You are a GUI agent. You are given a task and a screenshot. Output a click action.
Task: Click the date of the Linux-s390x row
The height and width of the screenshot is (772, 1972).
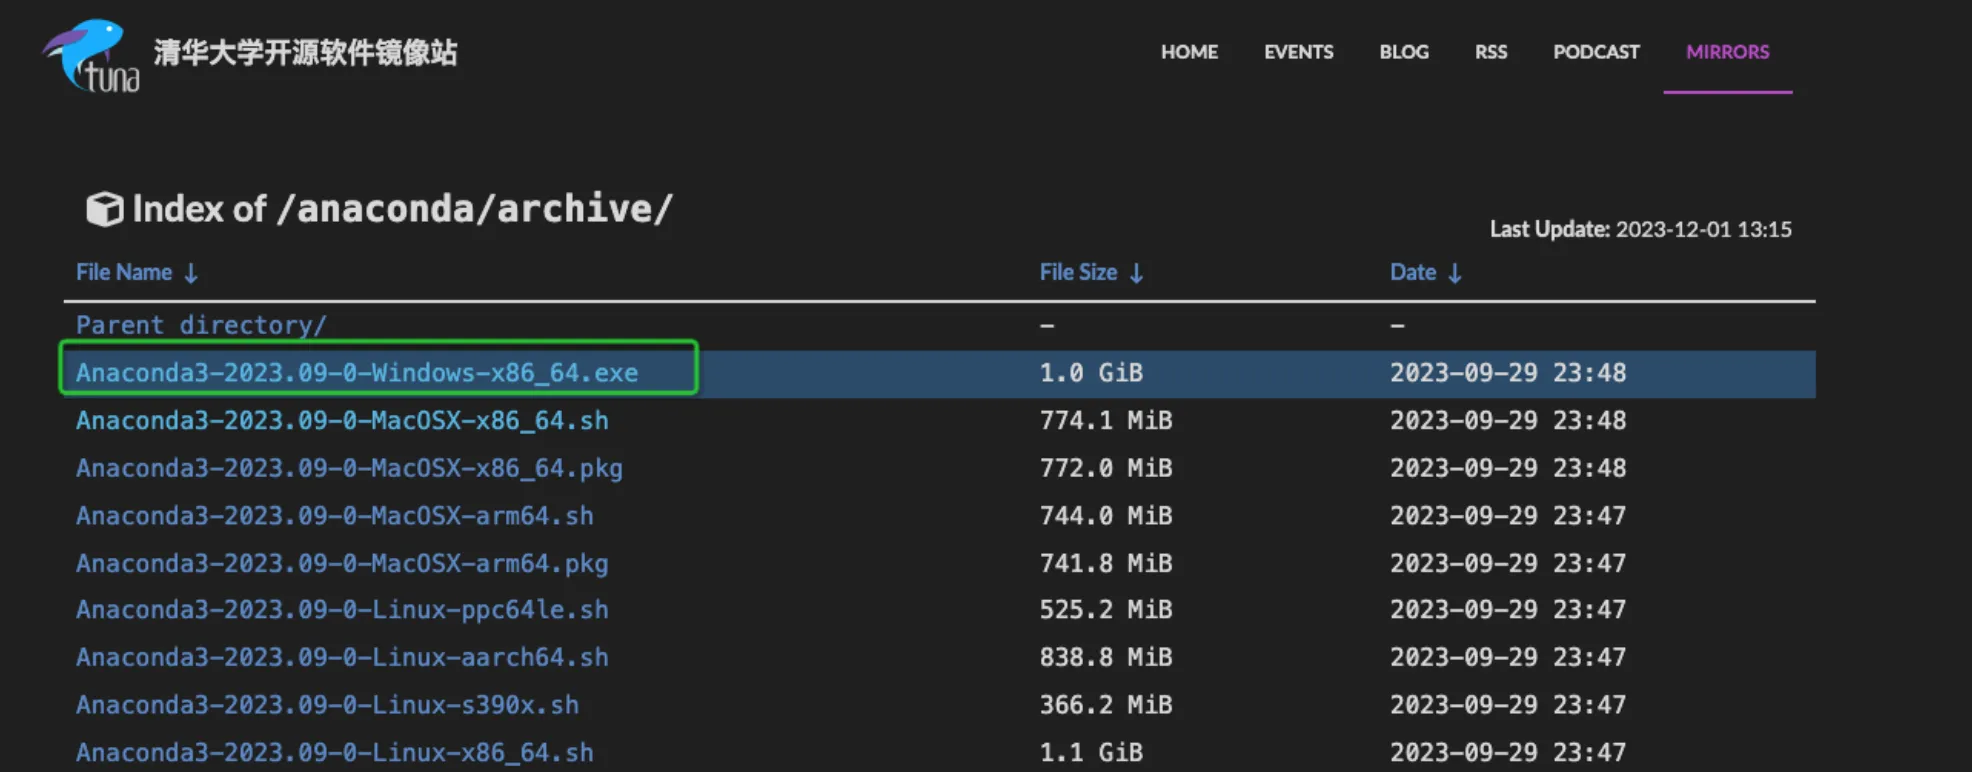point(1508,705)
